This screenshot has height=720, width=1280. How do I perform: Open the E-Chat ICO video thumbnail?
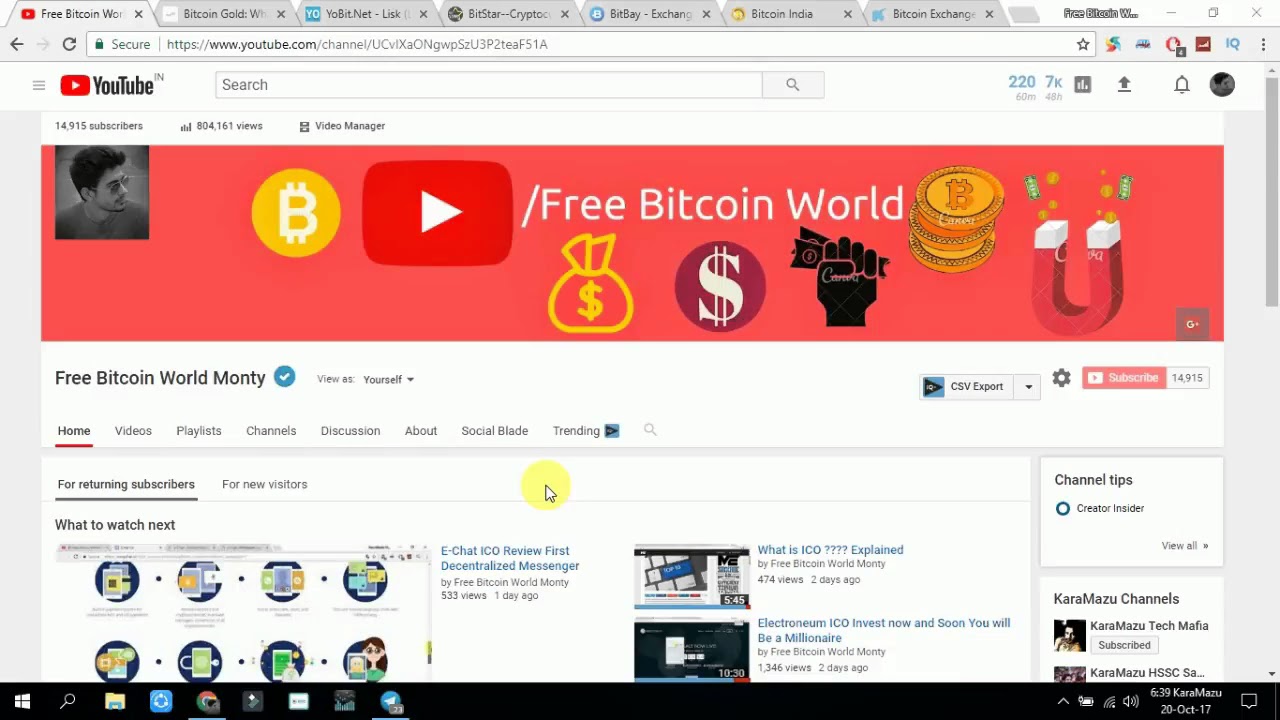coord(243,613)
